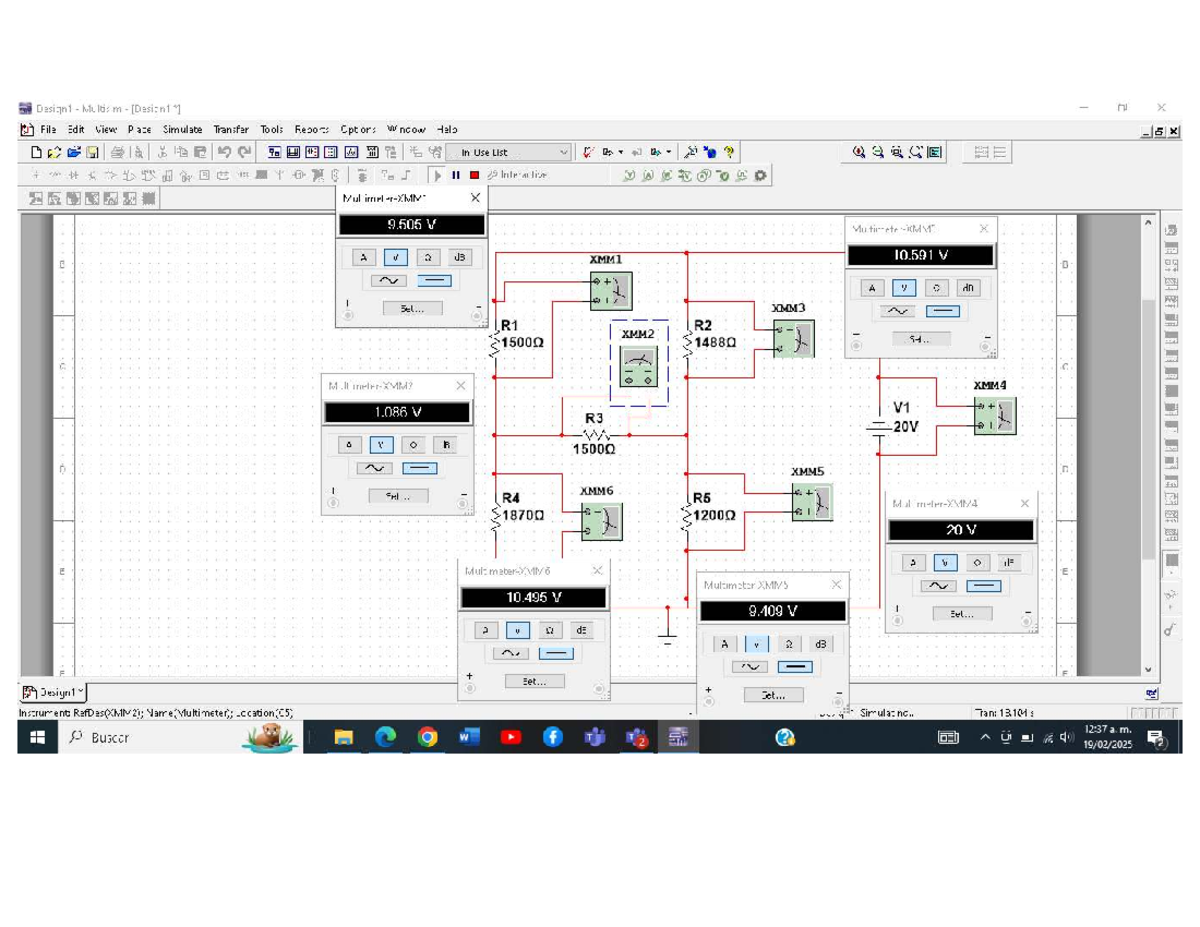Click Set... button on Multimeter-XMM1
Screen dimensions: 1200x927
click(x=412, y=309)
